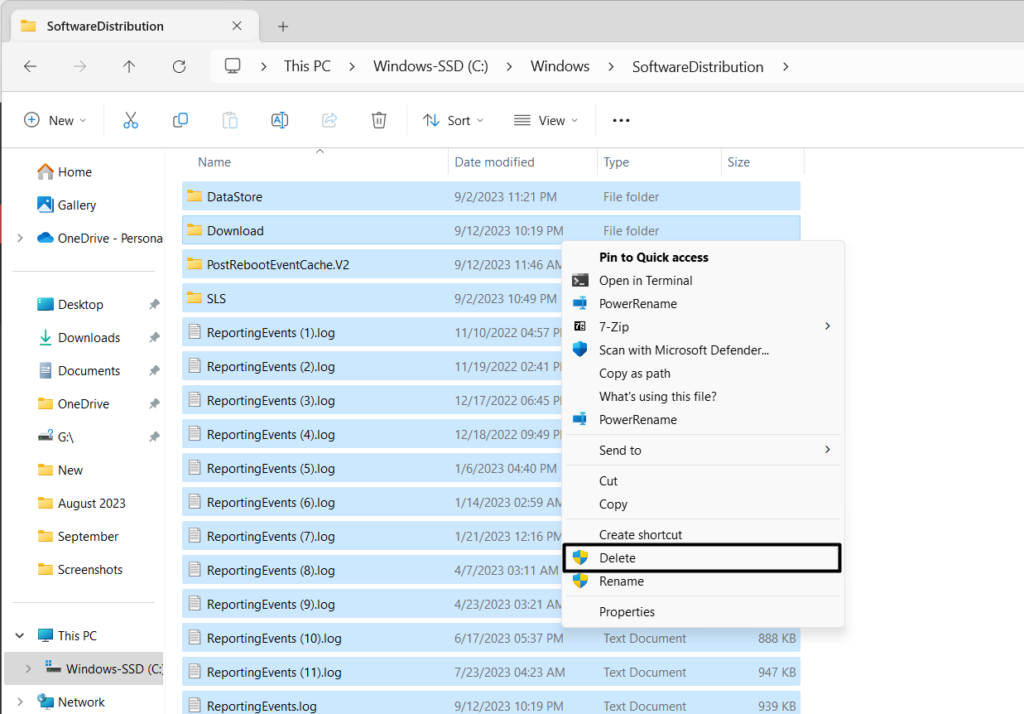Choose Delete from the context menu
This screenshot has height=714, width=1024.
point(617,558)
